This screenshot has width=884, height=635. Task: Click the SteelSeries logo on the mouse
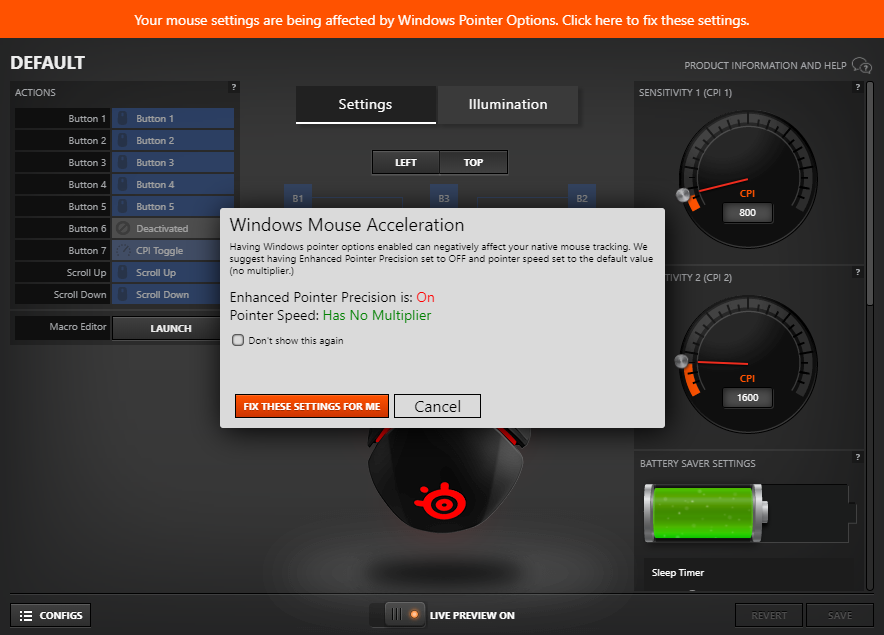point(440,501)
